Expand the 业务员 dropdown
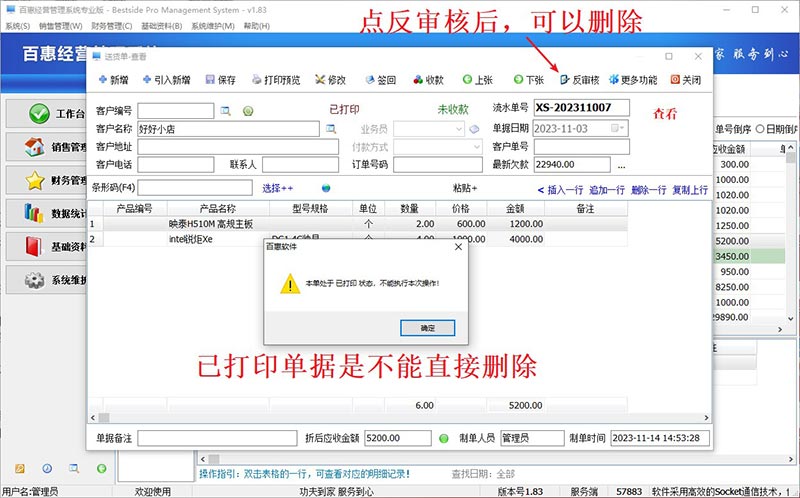 tap(458, 129)
